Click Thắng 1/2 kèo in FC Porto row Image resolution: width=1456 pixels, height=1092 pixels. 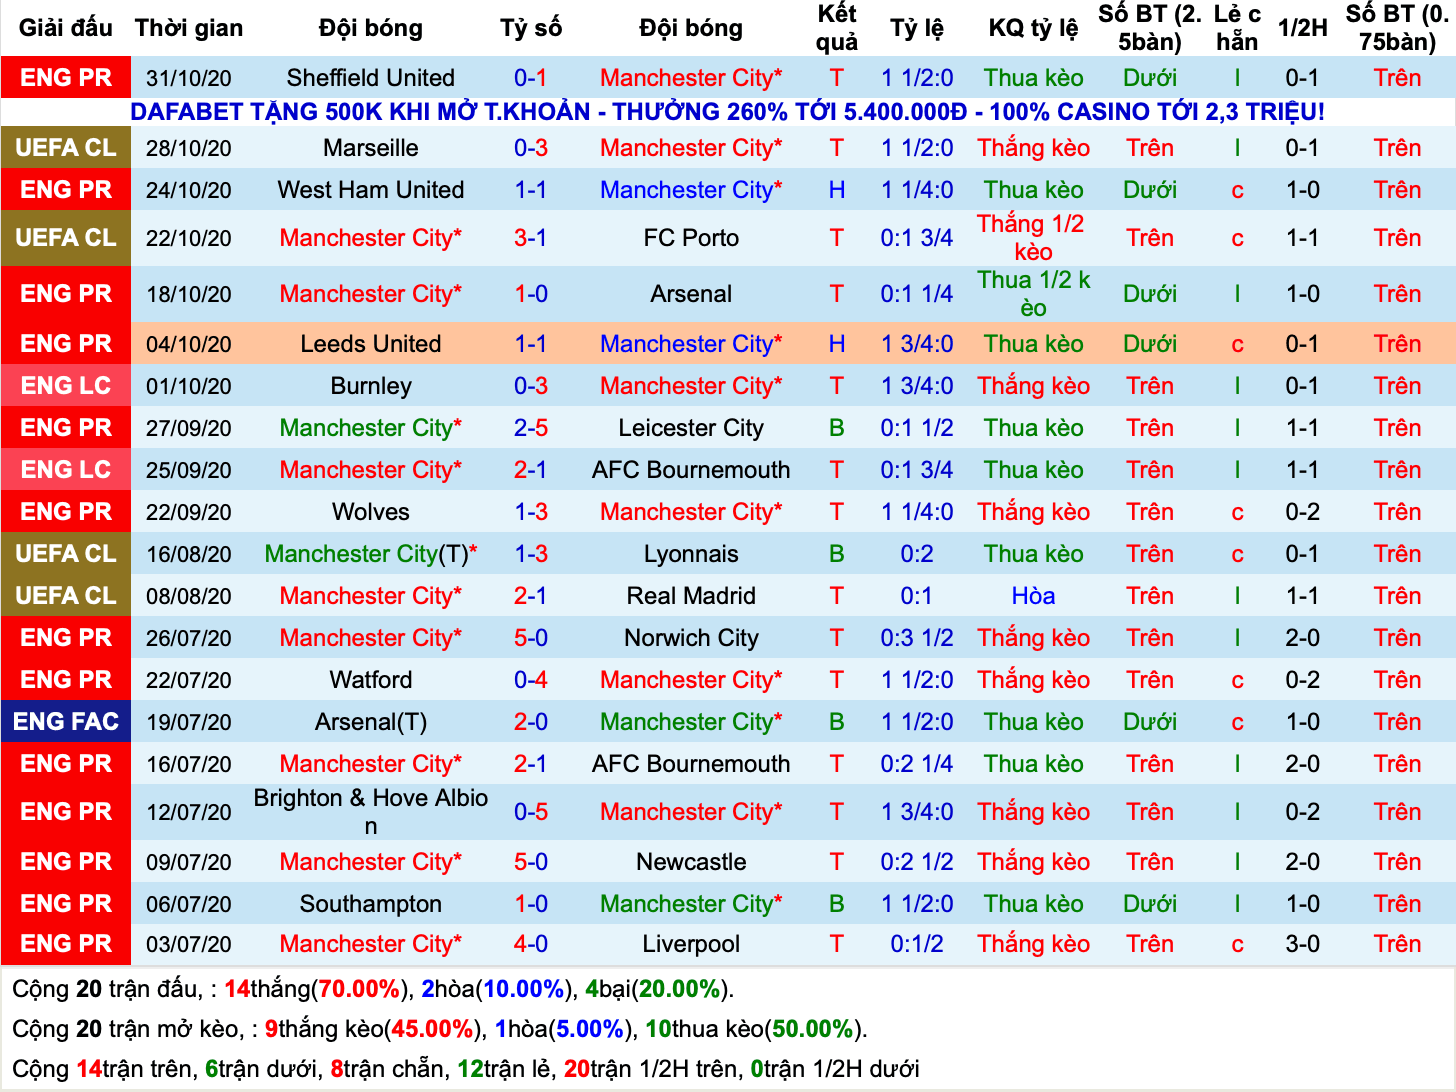[x=1033, y=238]
